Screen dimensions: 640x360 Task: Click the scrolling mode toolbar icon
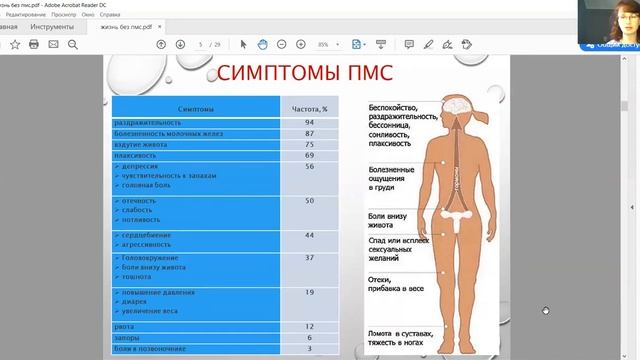point(381,44)
